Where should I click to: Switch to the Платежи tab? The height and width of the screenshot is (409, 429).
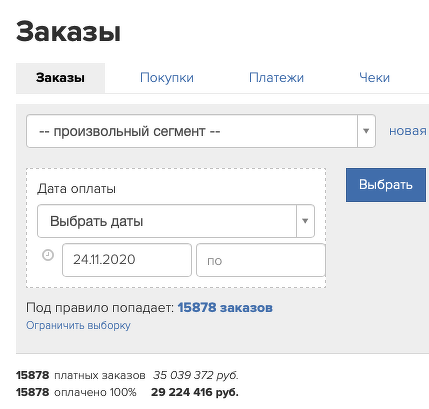(x=276, y=78)
